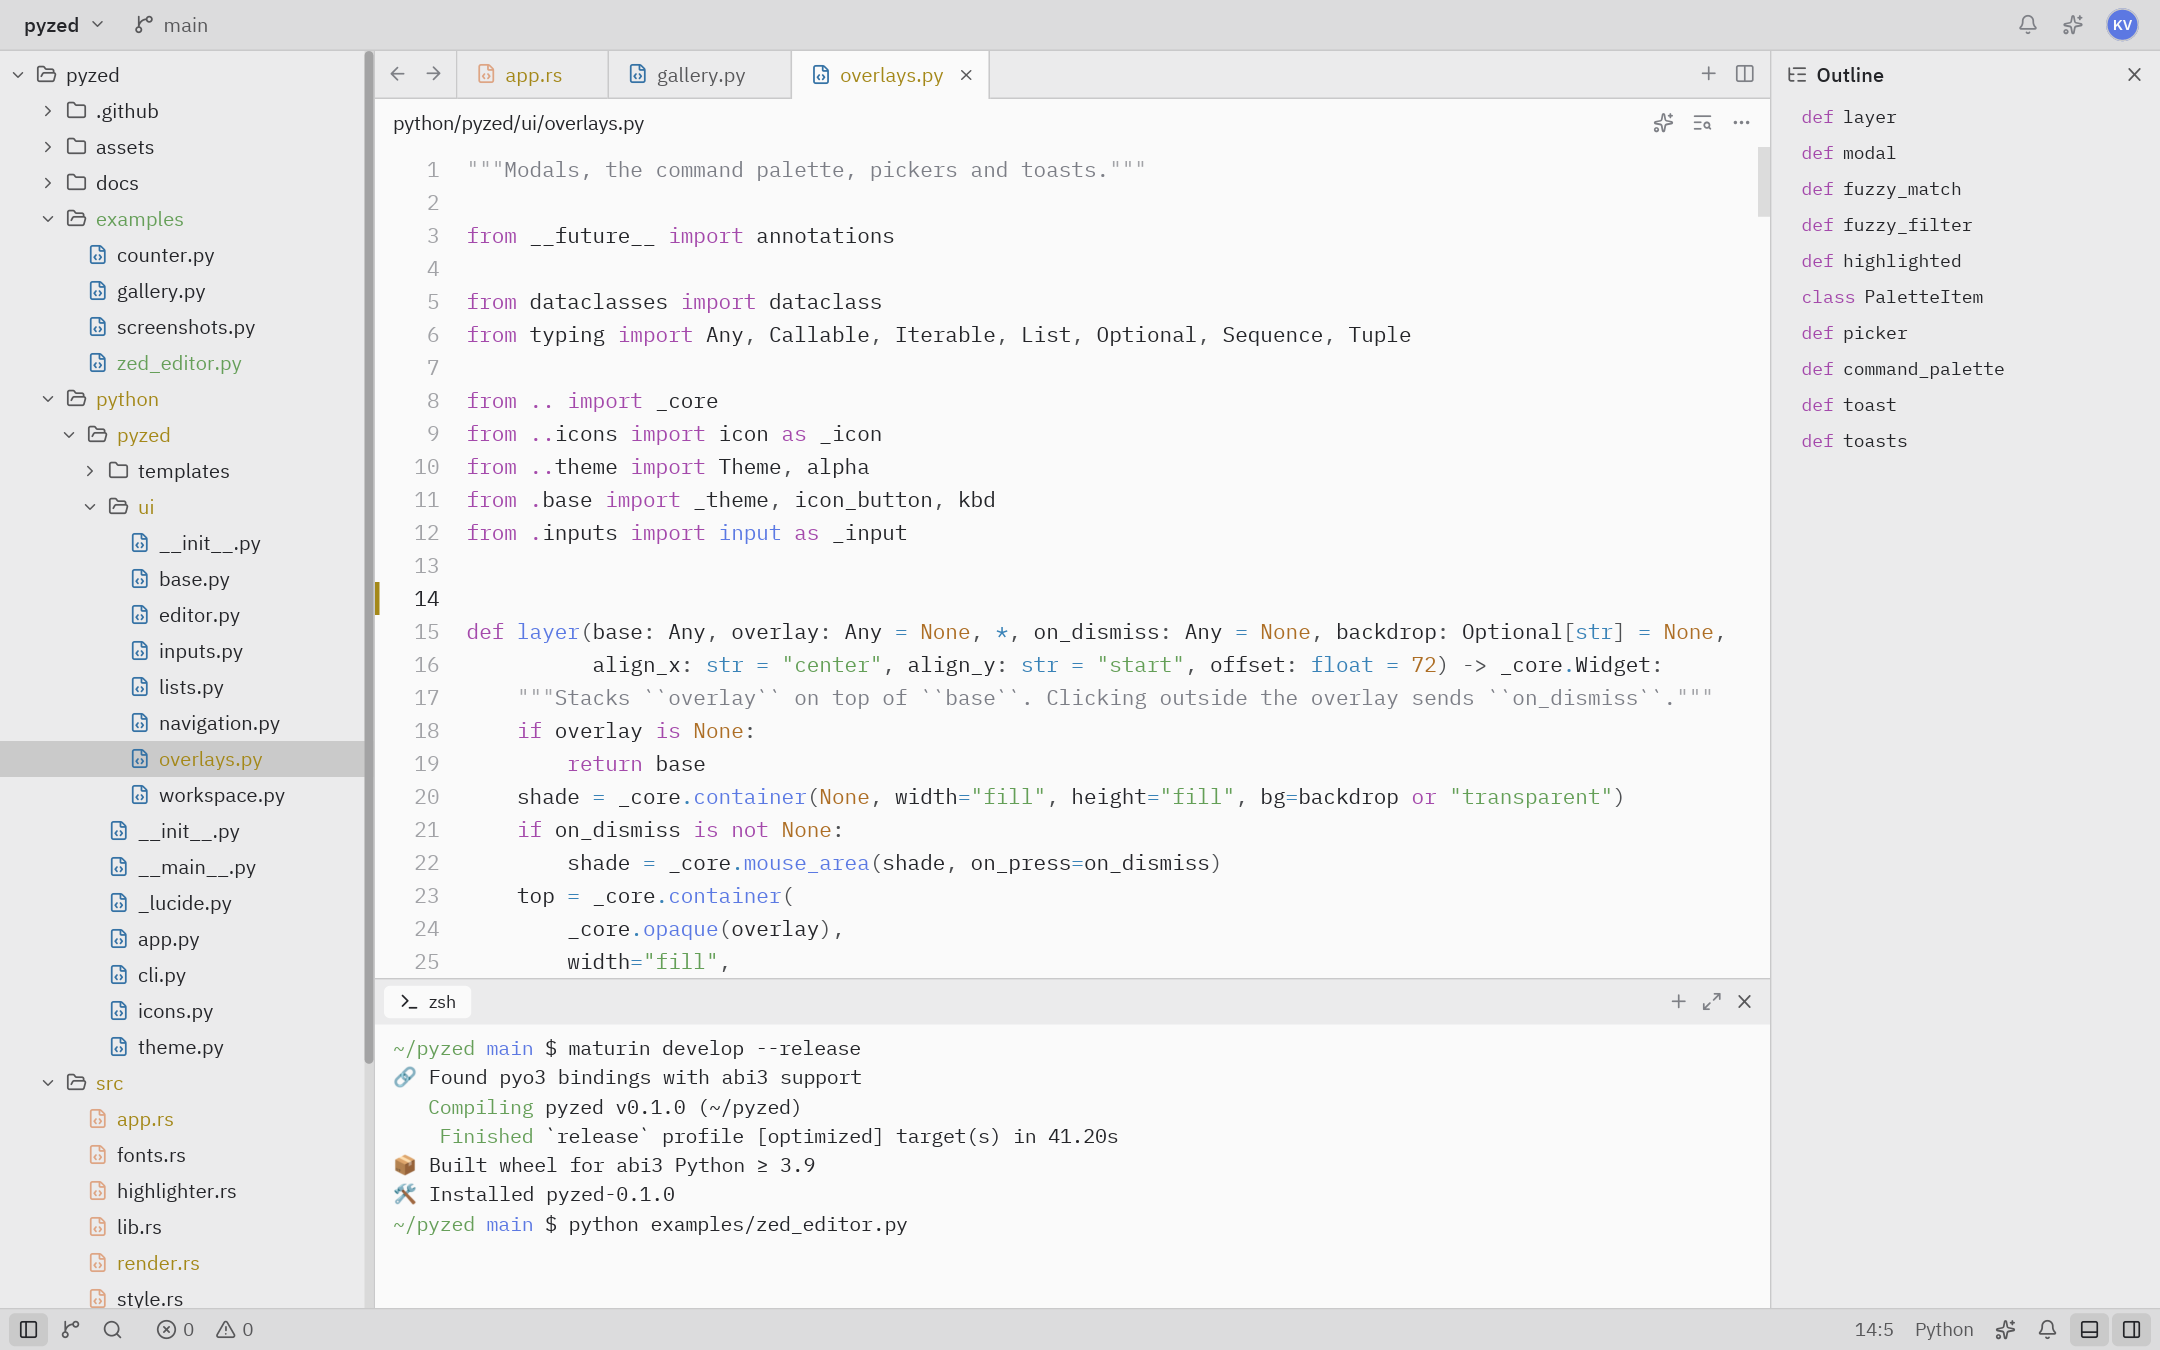Open the AI assistant sparkle icon in title bar

coord(2073,25)
